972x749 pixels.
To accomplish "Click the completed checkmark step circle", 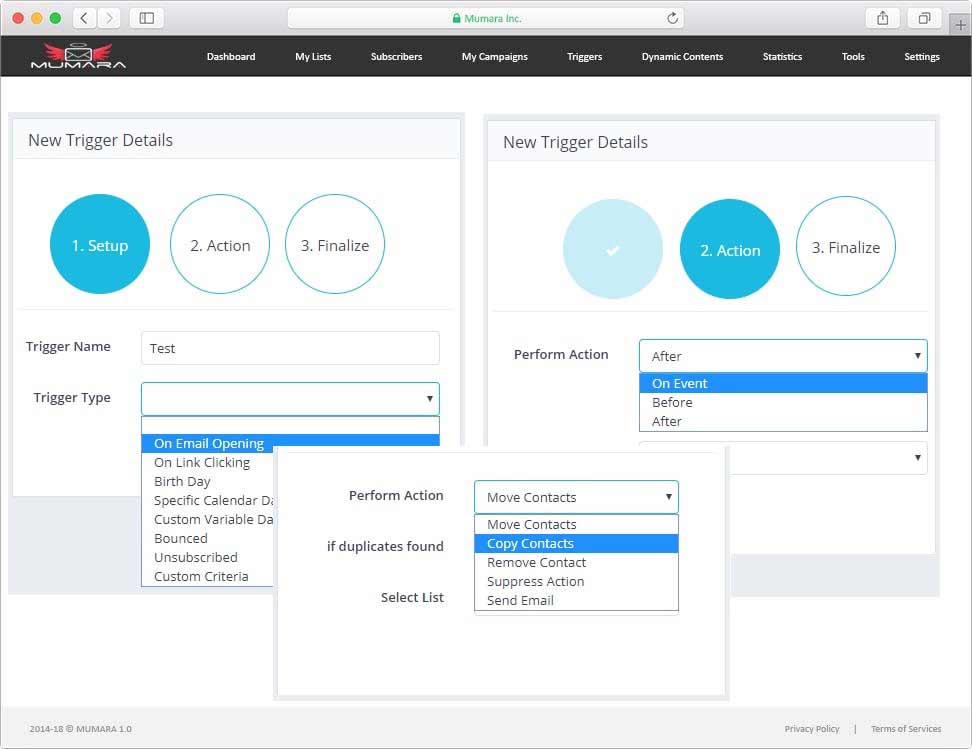I will (613, 250).
